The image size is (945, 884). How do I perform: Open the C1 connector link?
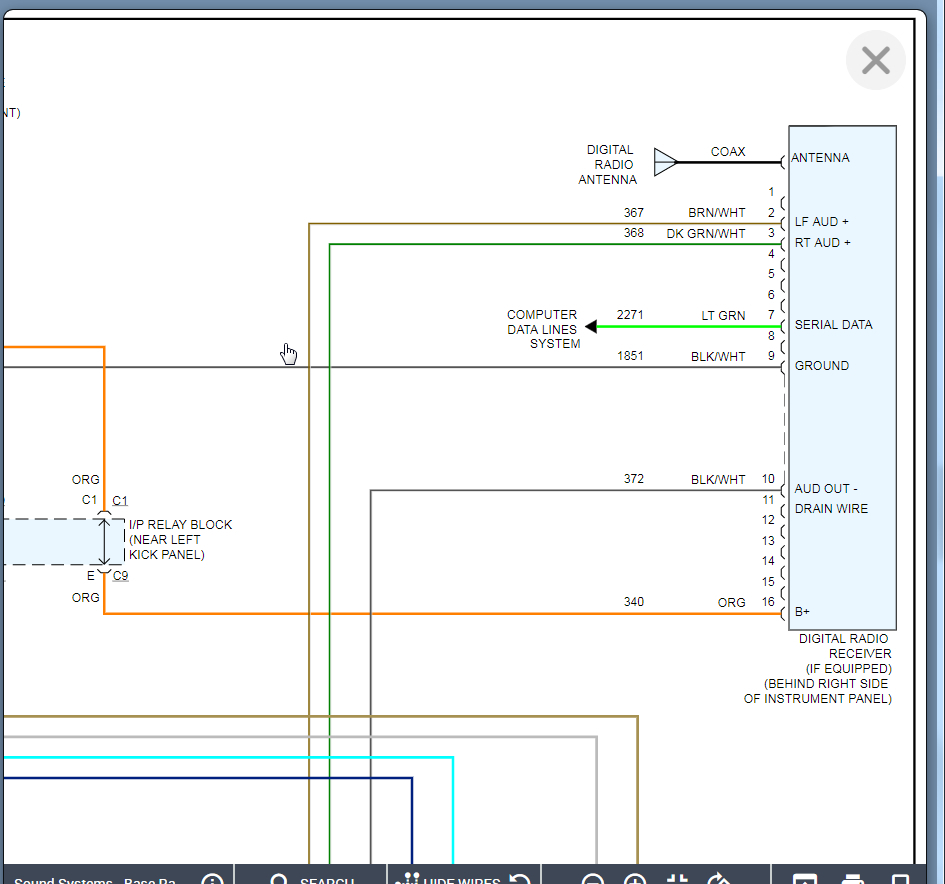120,500
